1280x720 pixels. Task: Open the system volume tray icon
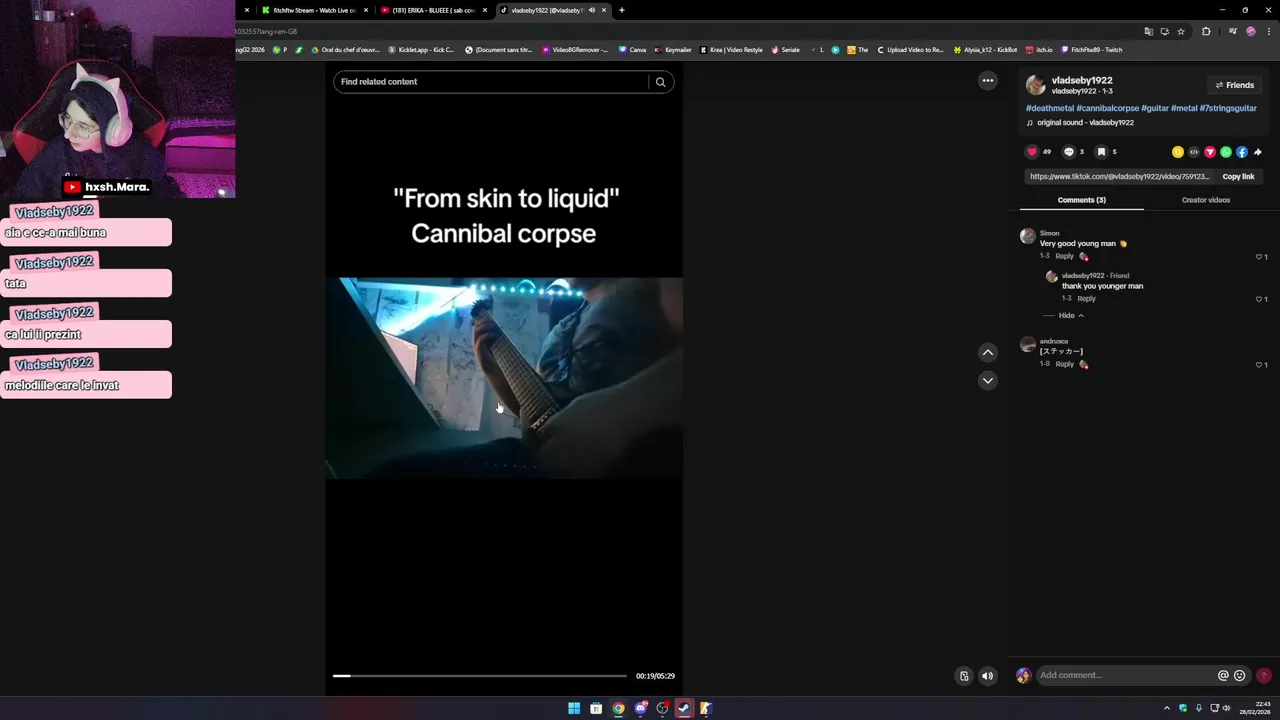click(1226, 708)
